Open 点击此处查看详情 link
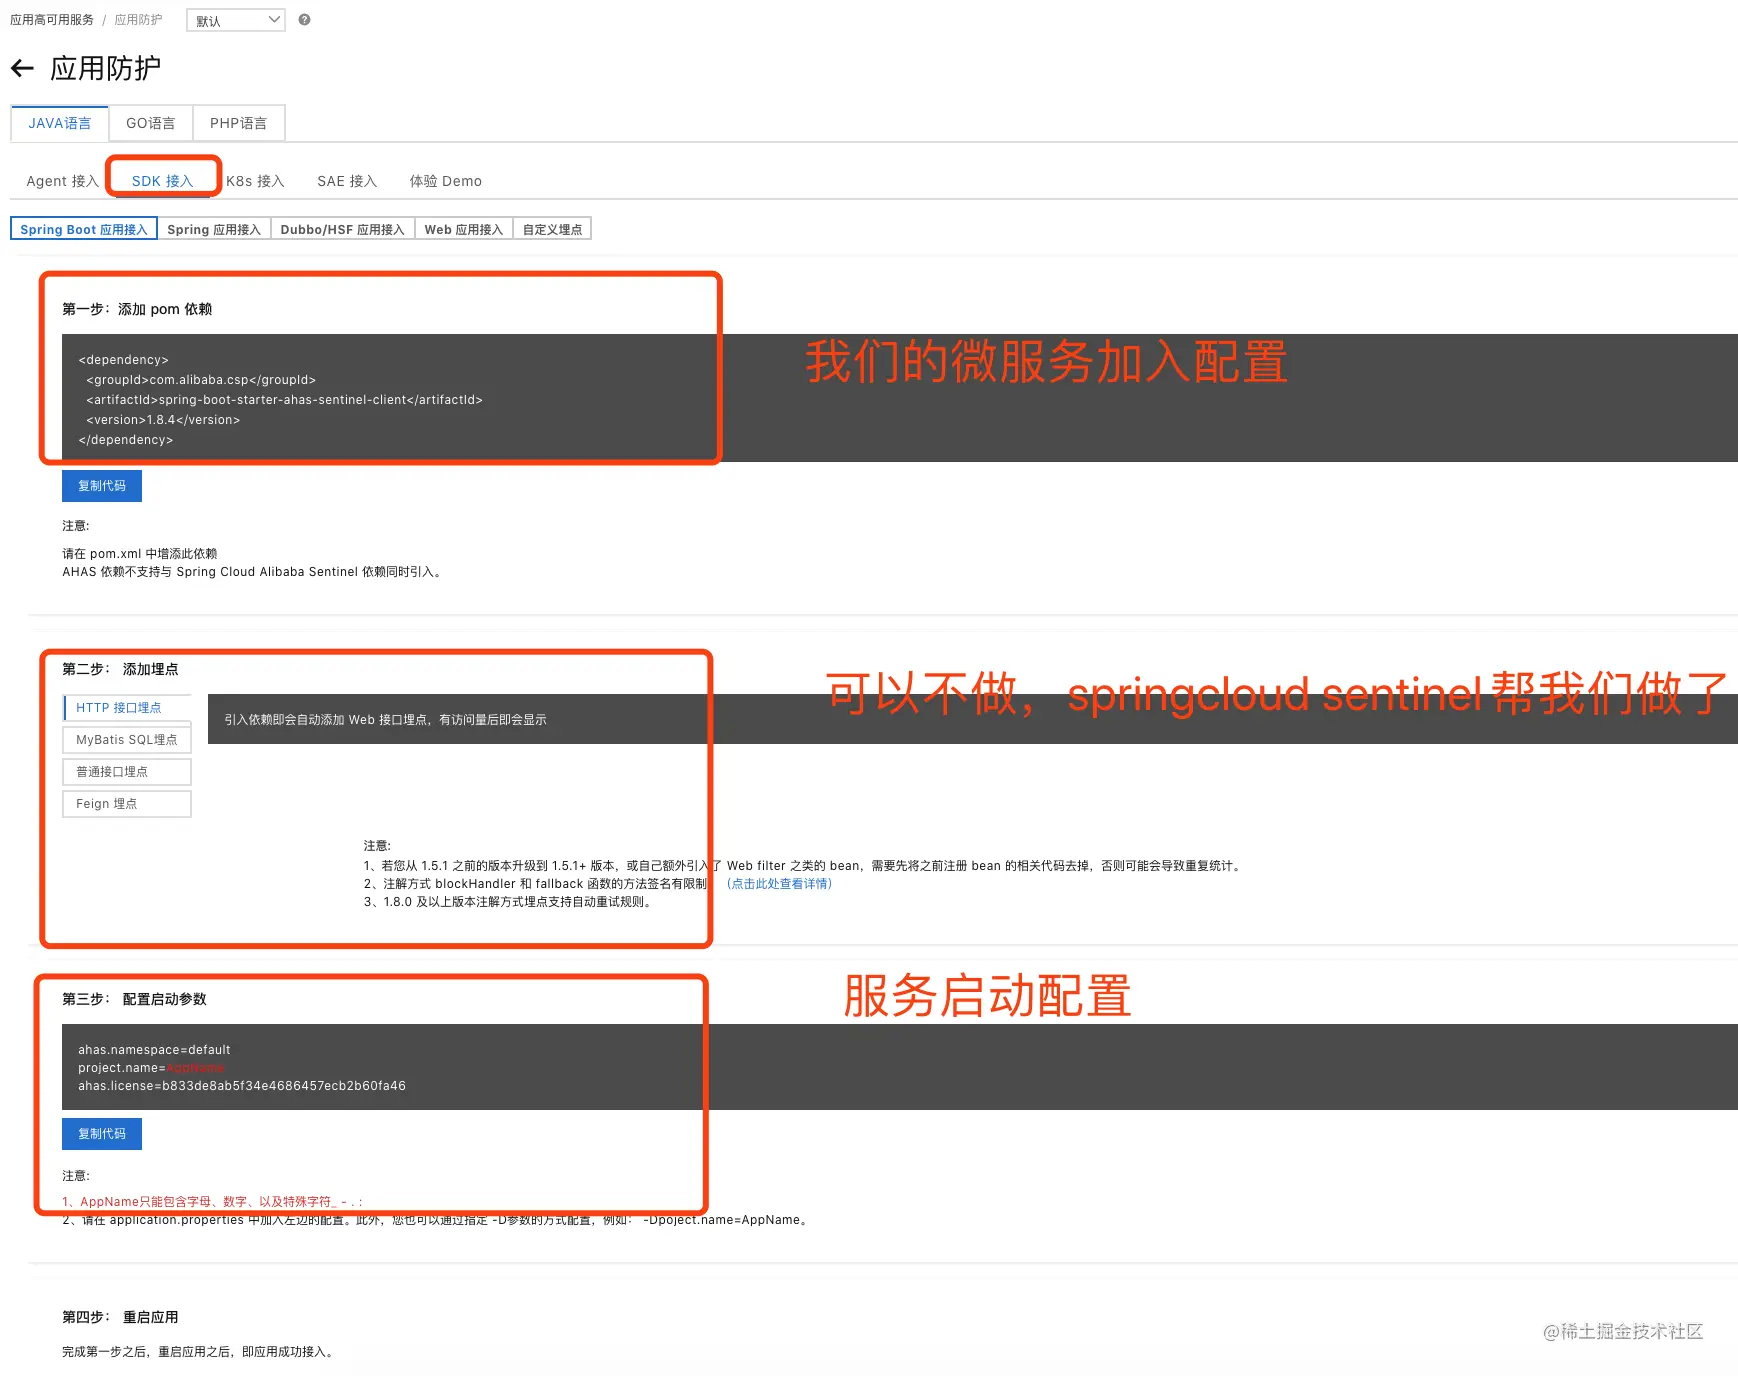This screenshot has height=1376, width=1738. 779,884
